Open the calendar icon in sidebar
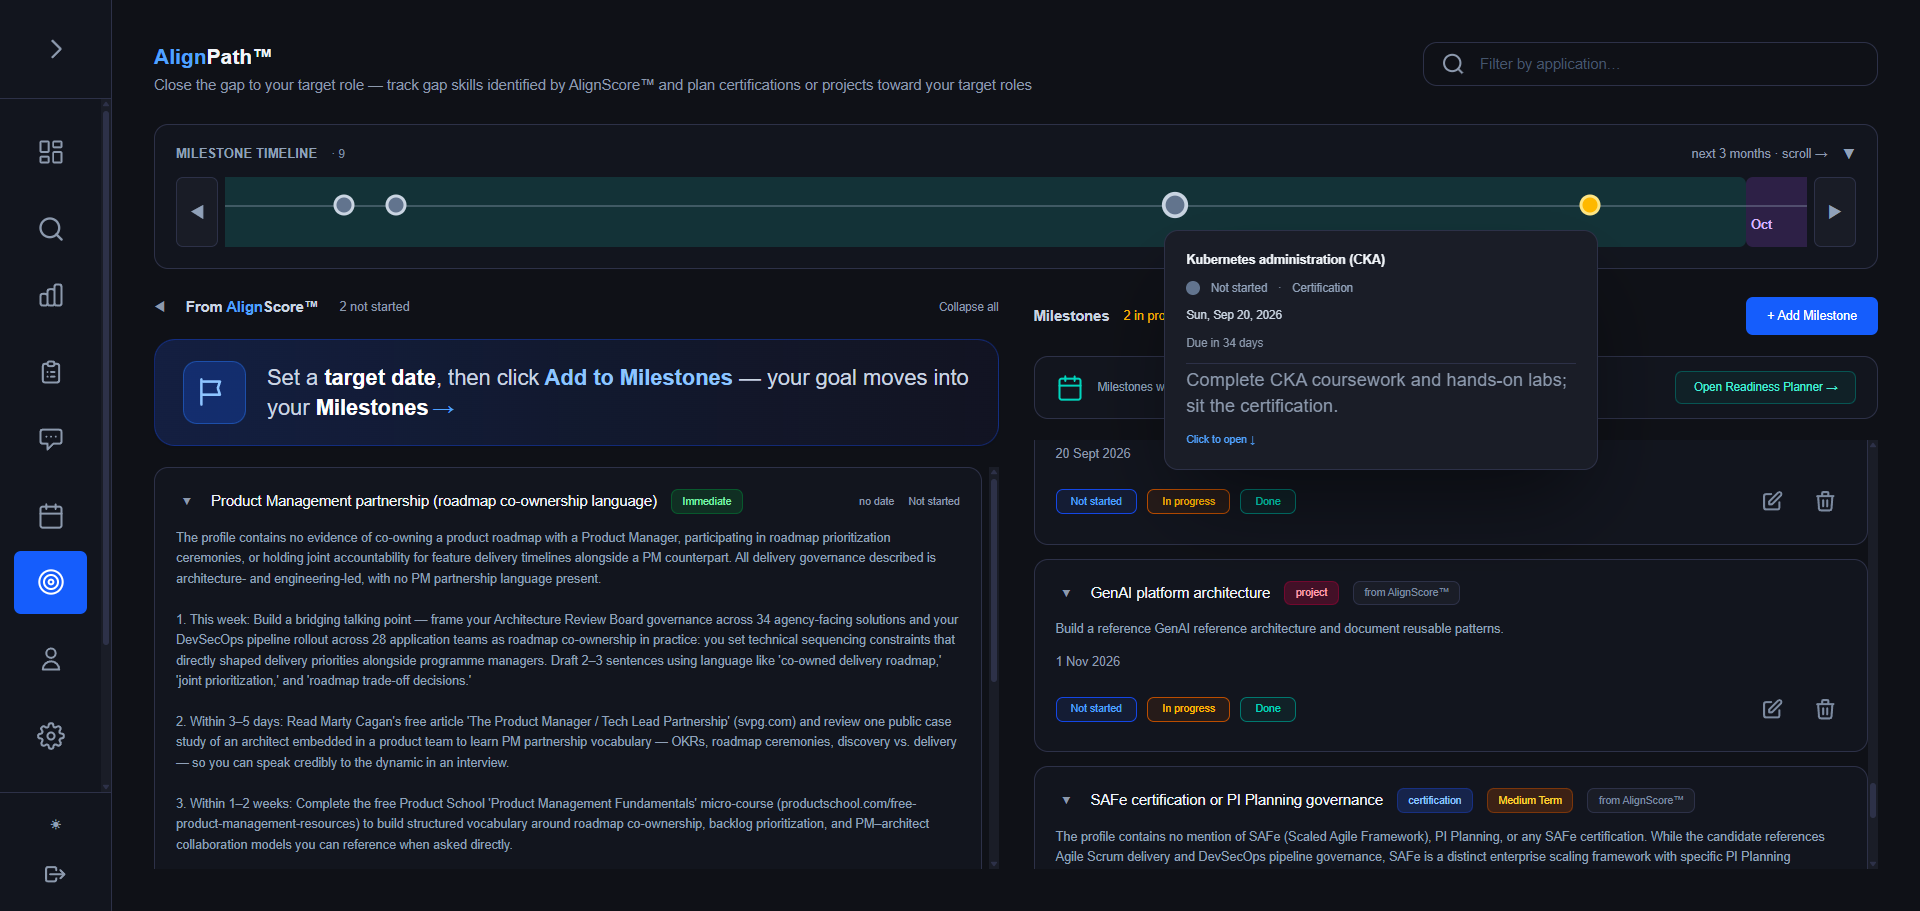1920x911 pixels. pyautogui.click(x=51, y=516)
